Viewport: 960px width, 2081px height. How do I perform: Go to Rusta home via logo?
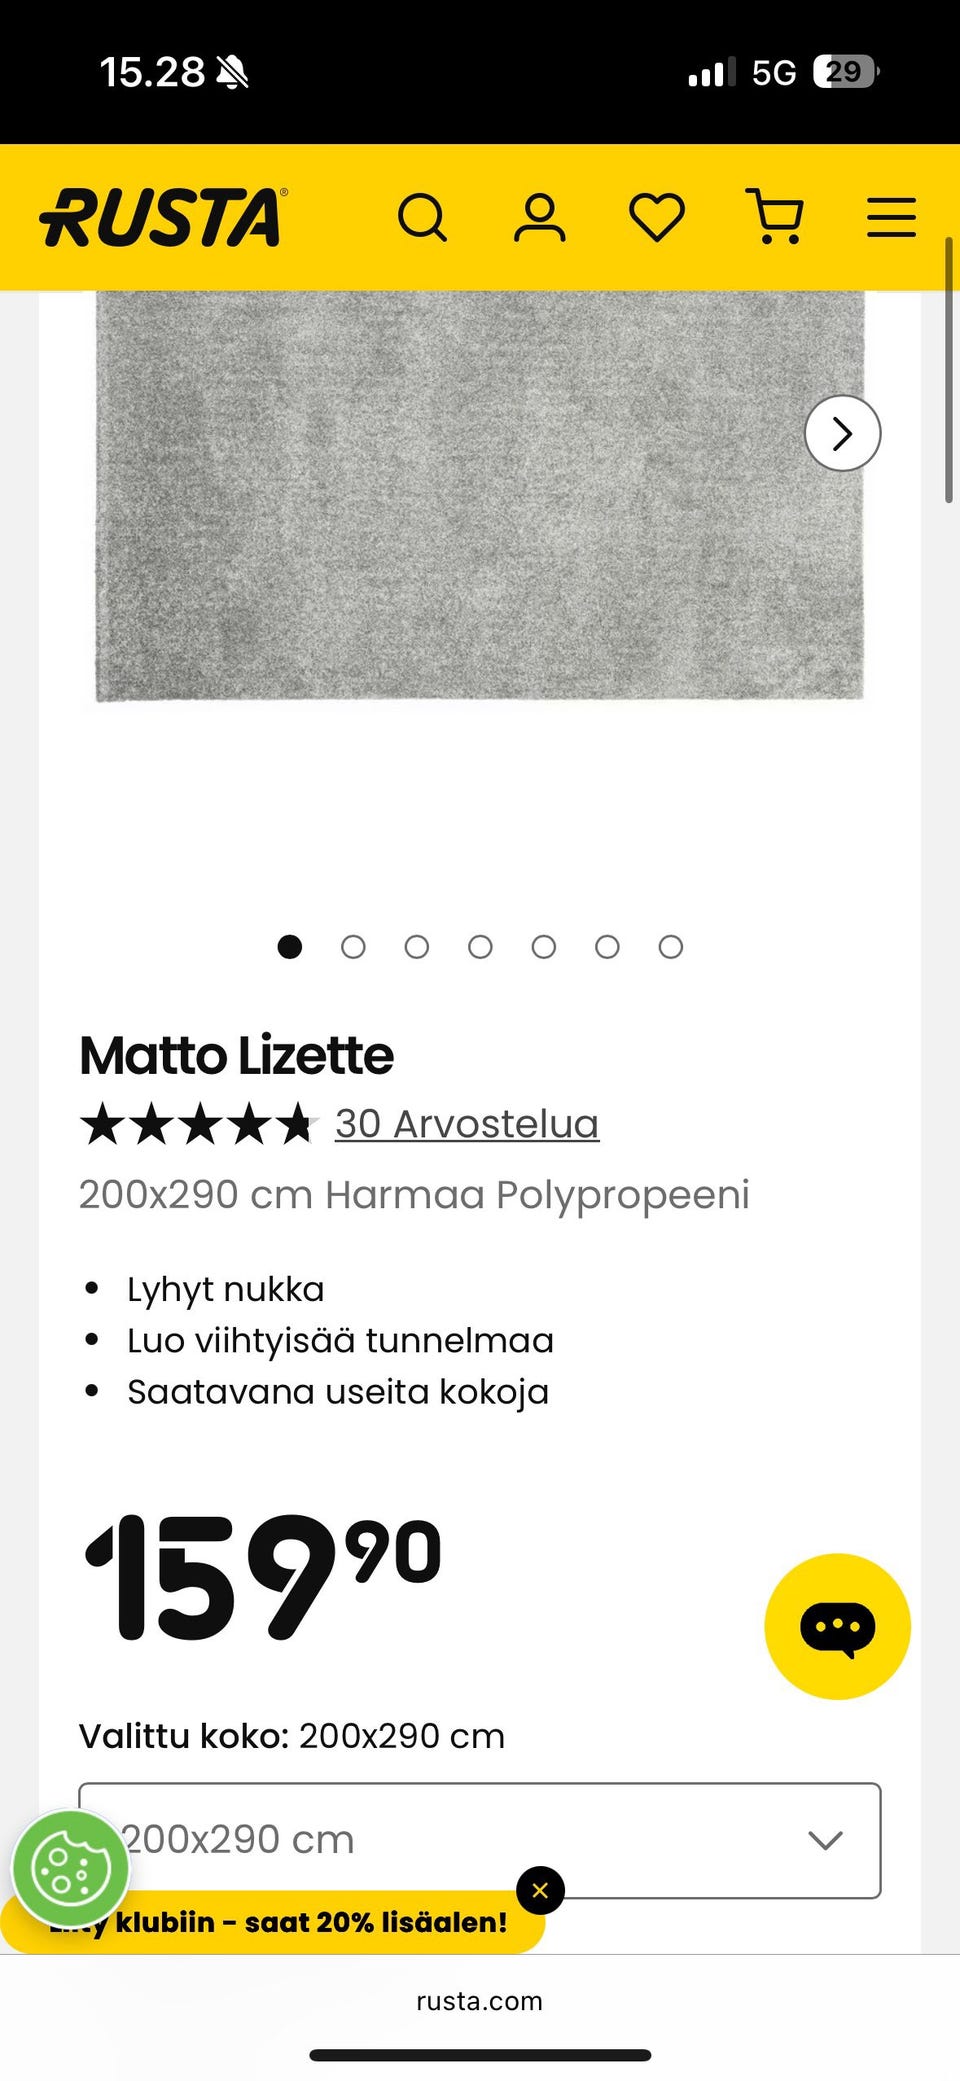pyautogui.click(x=163, y=217)
